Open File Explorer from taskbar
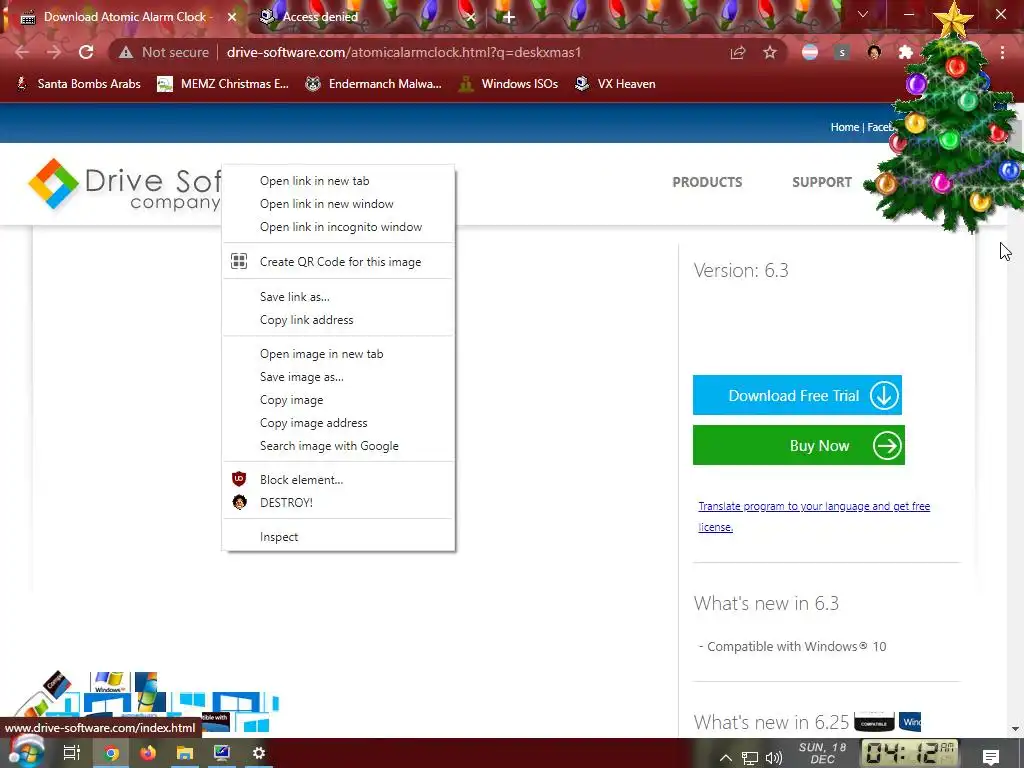 (185, 753)
